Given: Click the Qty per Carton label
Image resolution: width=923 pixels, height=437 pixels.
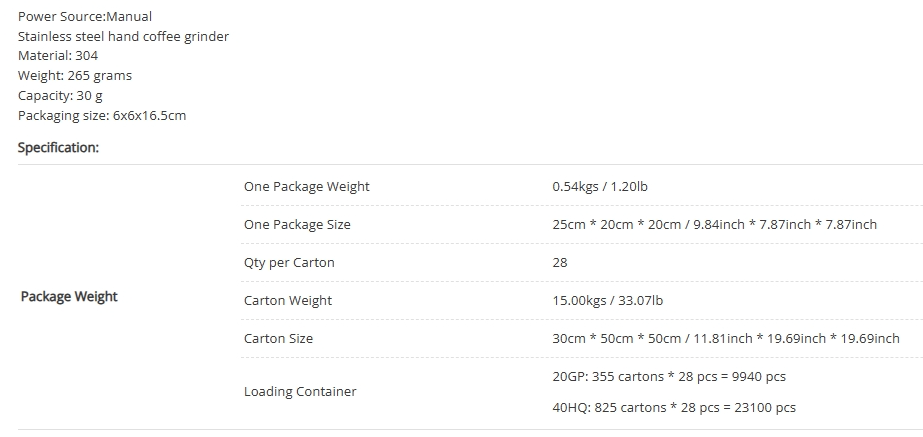Looking at the screenshot, I should [x=289, y=263].
